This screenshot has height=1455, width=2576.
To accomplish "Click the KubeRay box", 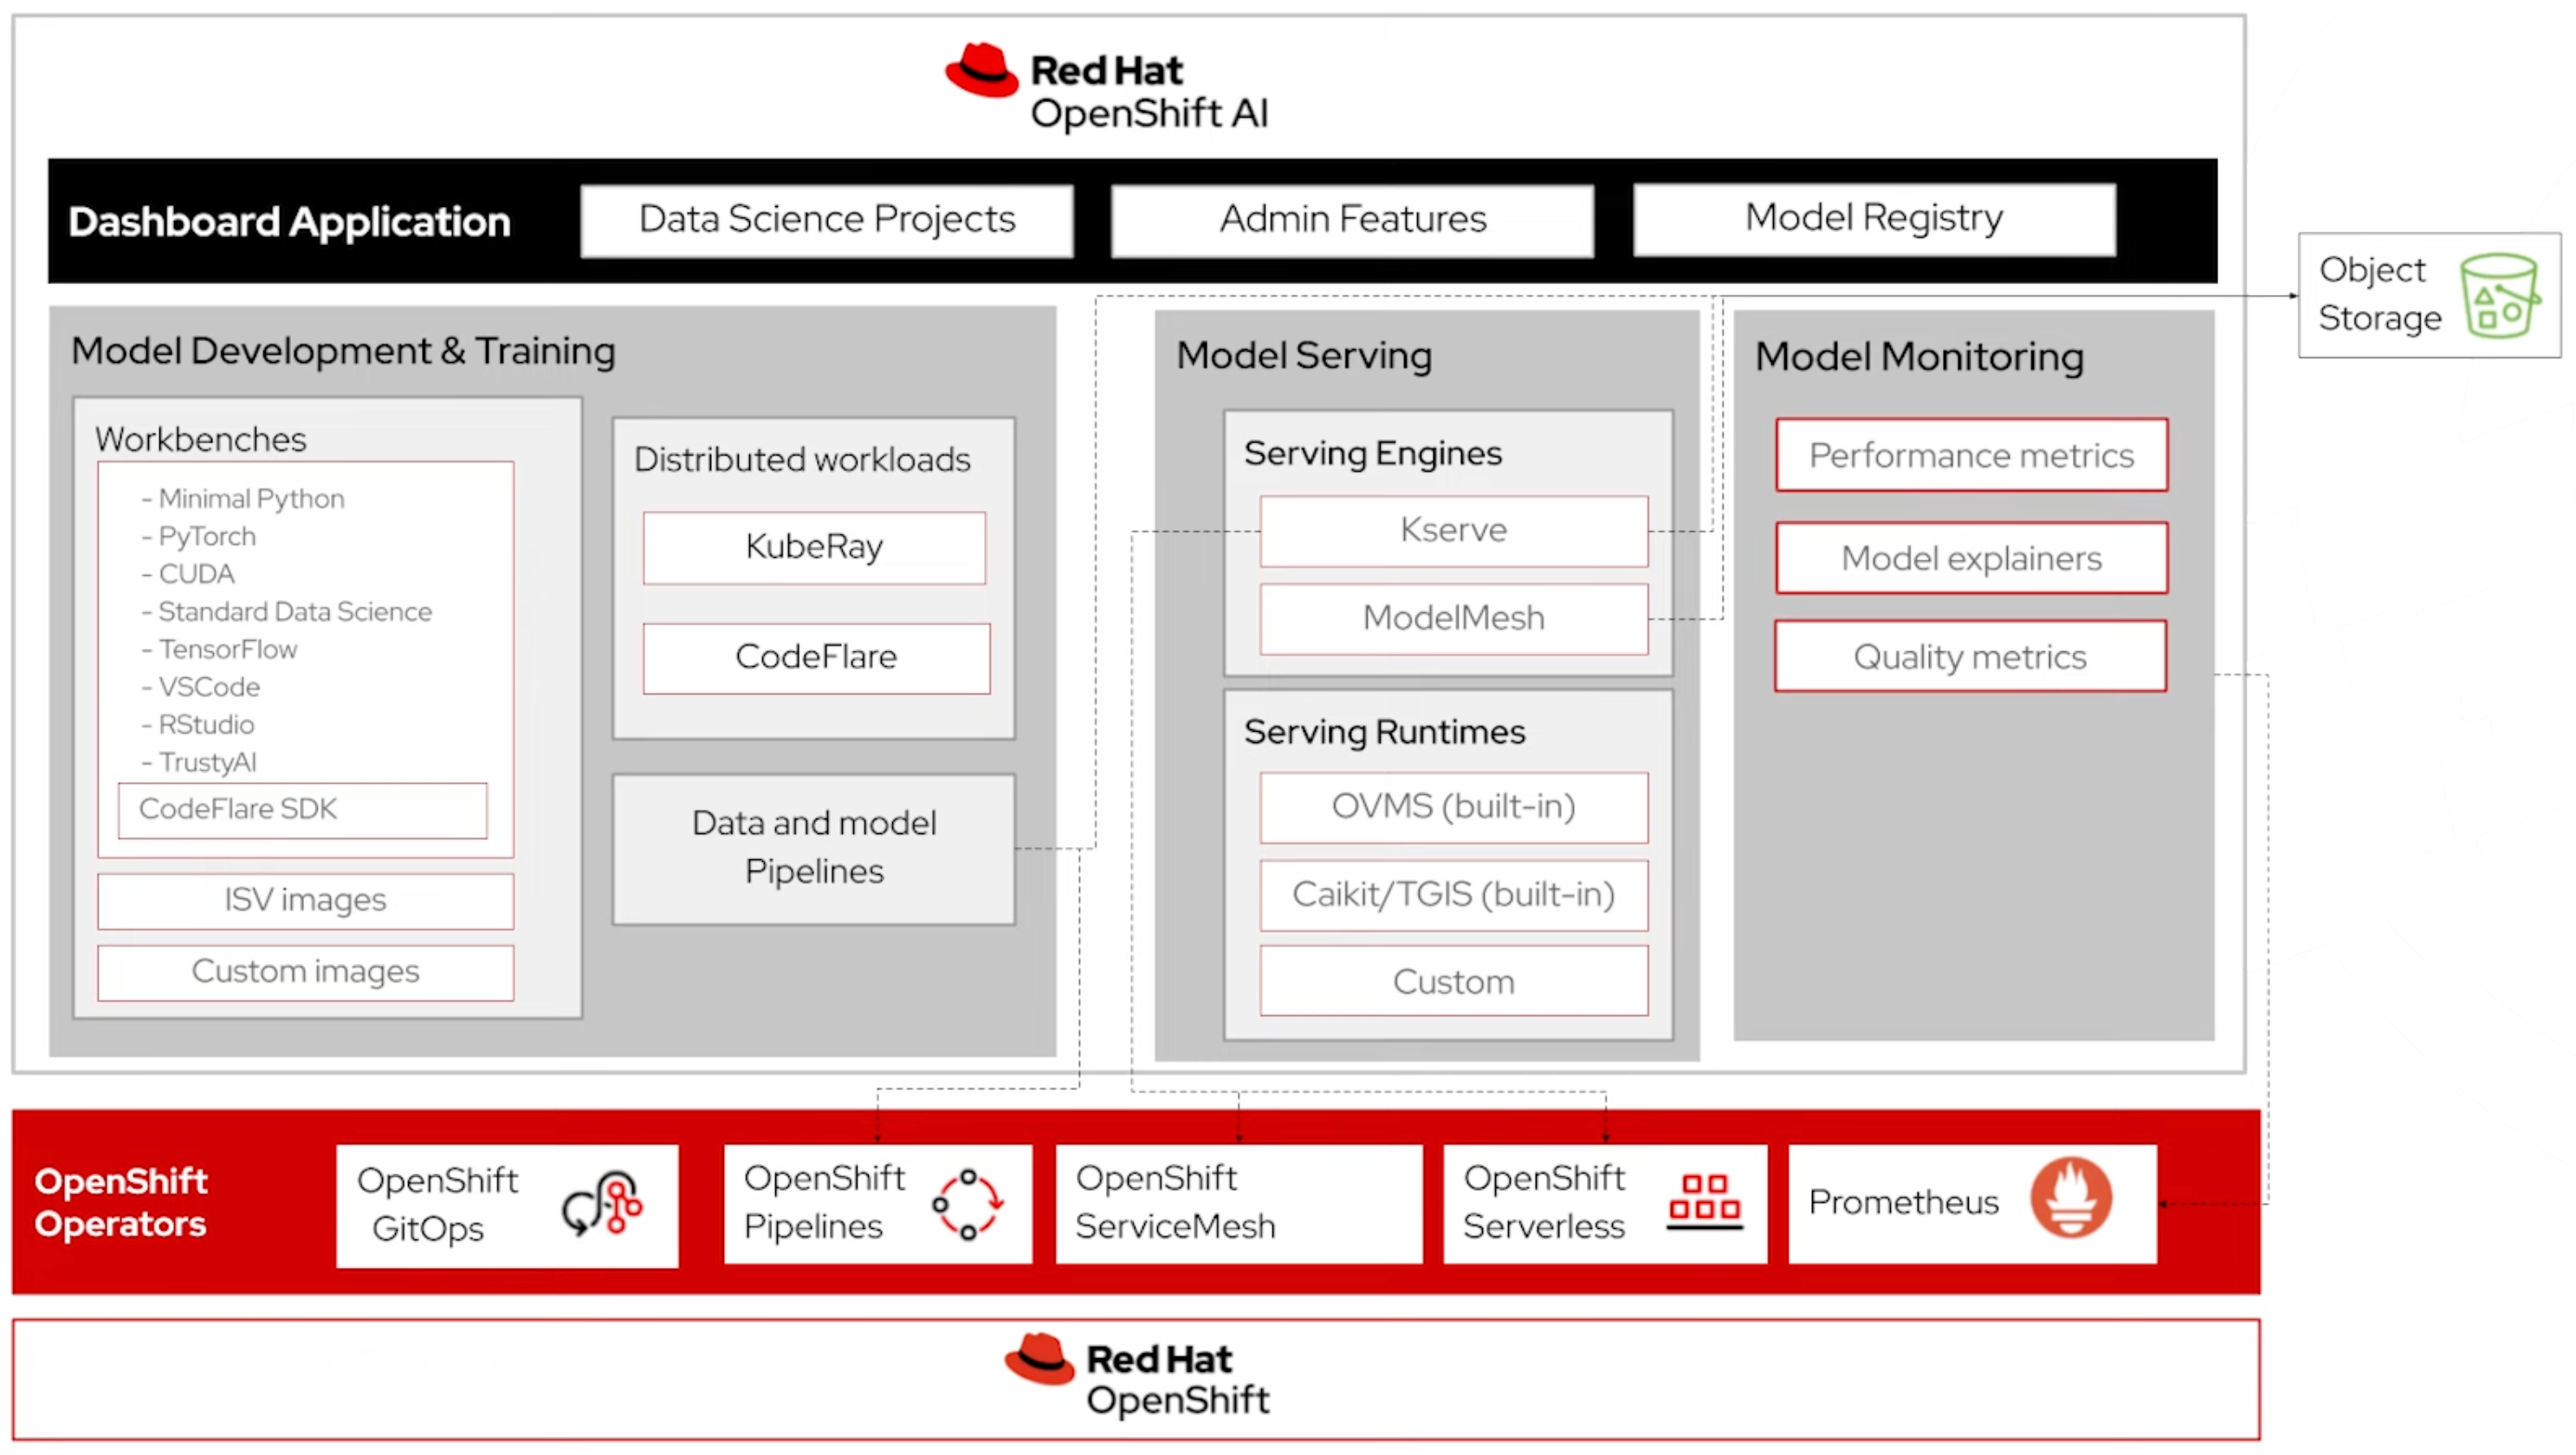I will point(814,547).
